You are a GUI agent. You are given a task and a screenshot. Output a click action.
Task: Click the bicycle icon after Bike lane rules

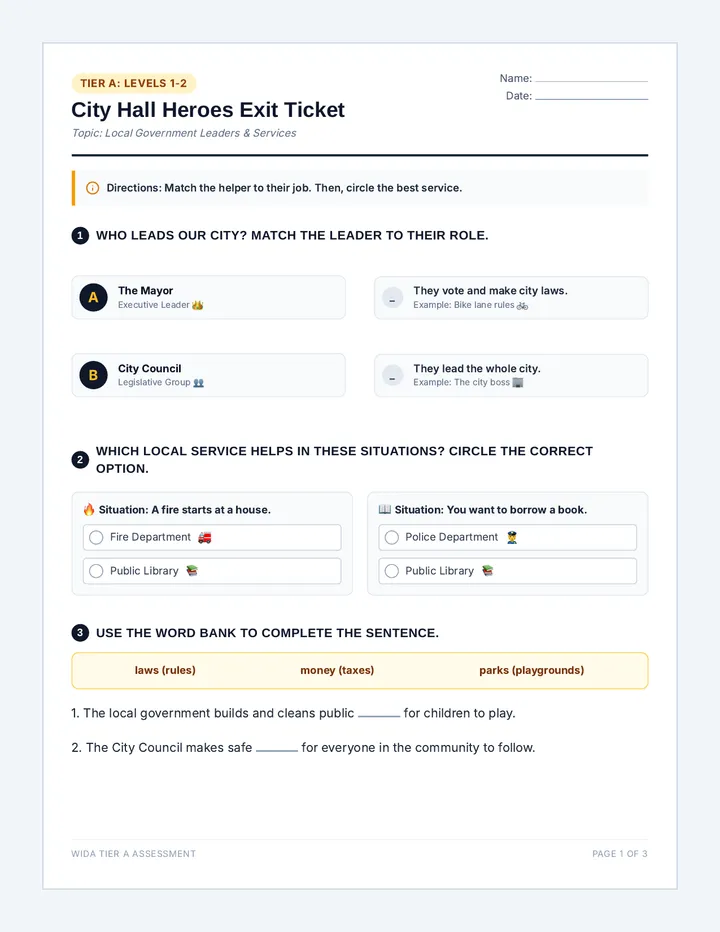[522, 306]
